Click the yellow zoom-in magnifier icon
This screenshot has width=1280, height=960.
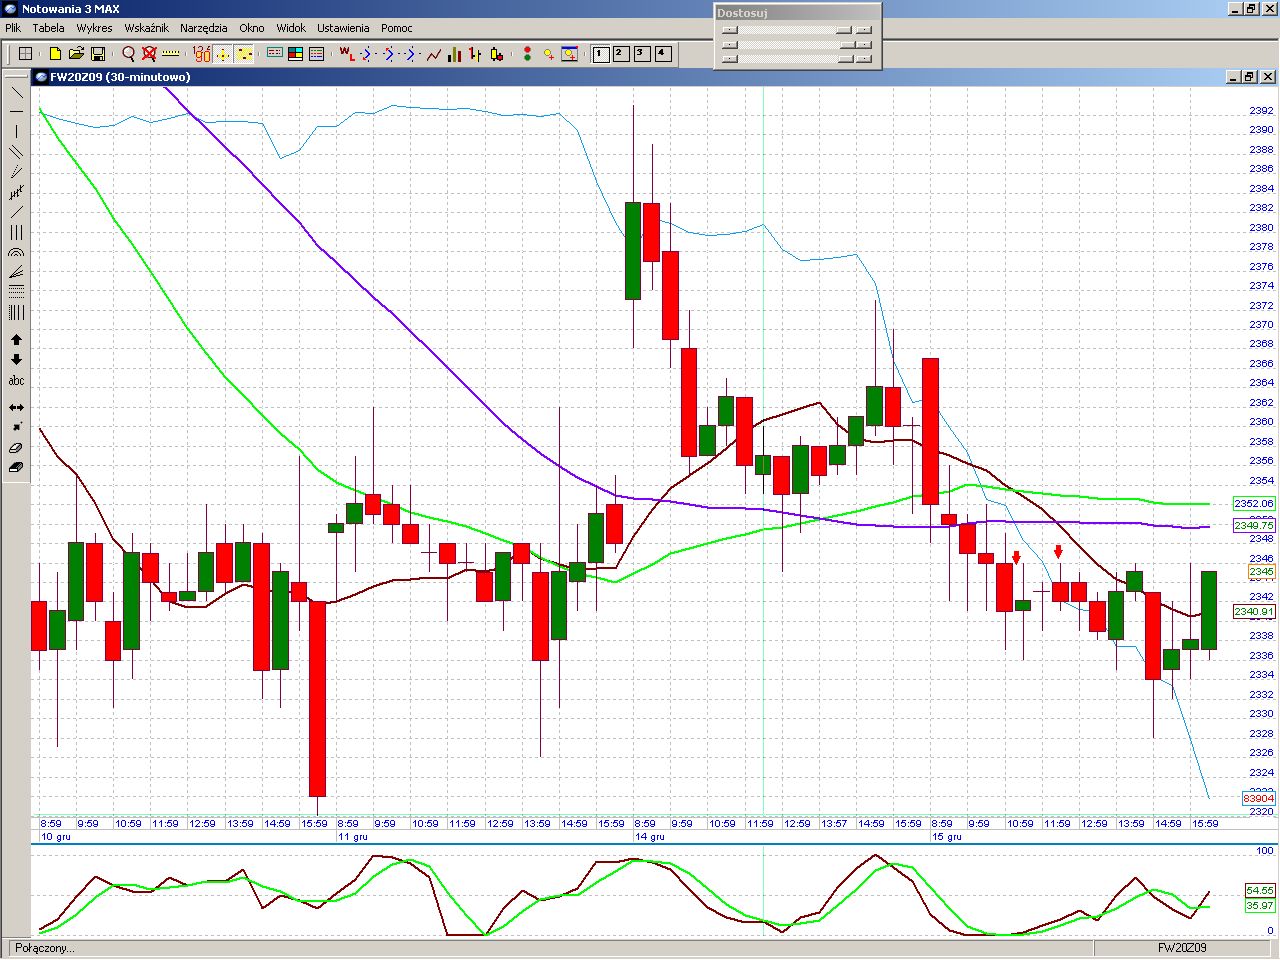point(548,54)
